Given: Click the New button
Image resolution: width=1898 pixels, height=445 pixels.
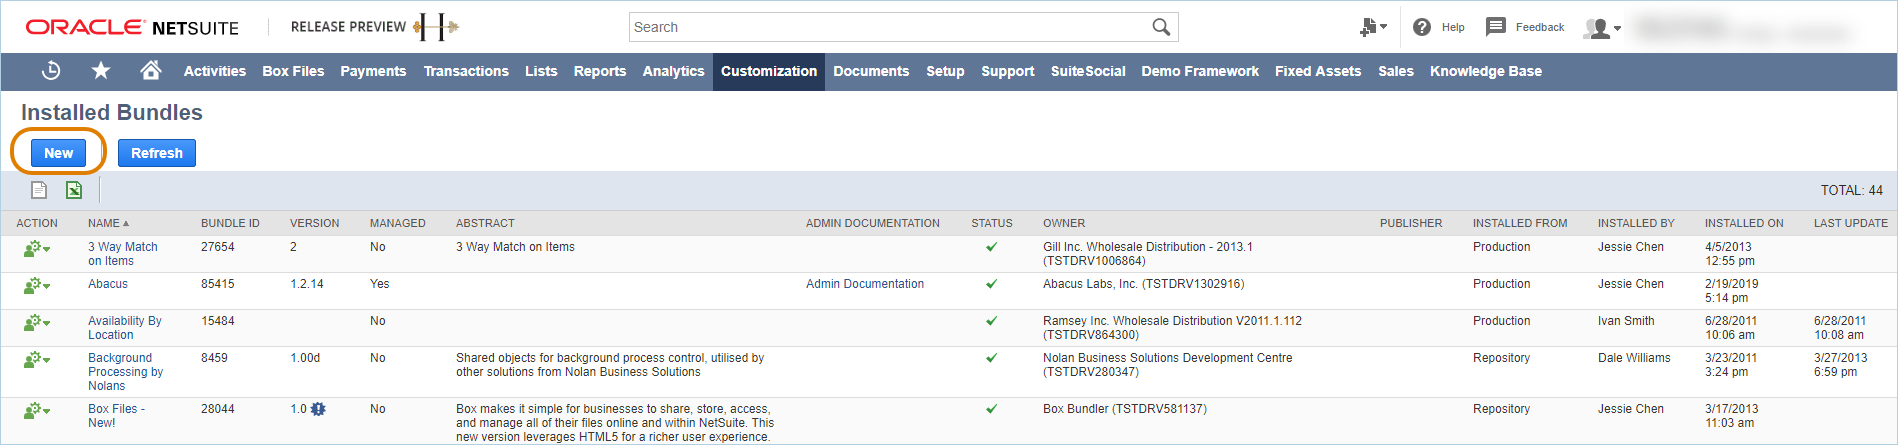Looking at the screenshot, I should click(x=58, y=153).
